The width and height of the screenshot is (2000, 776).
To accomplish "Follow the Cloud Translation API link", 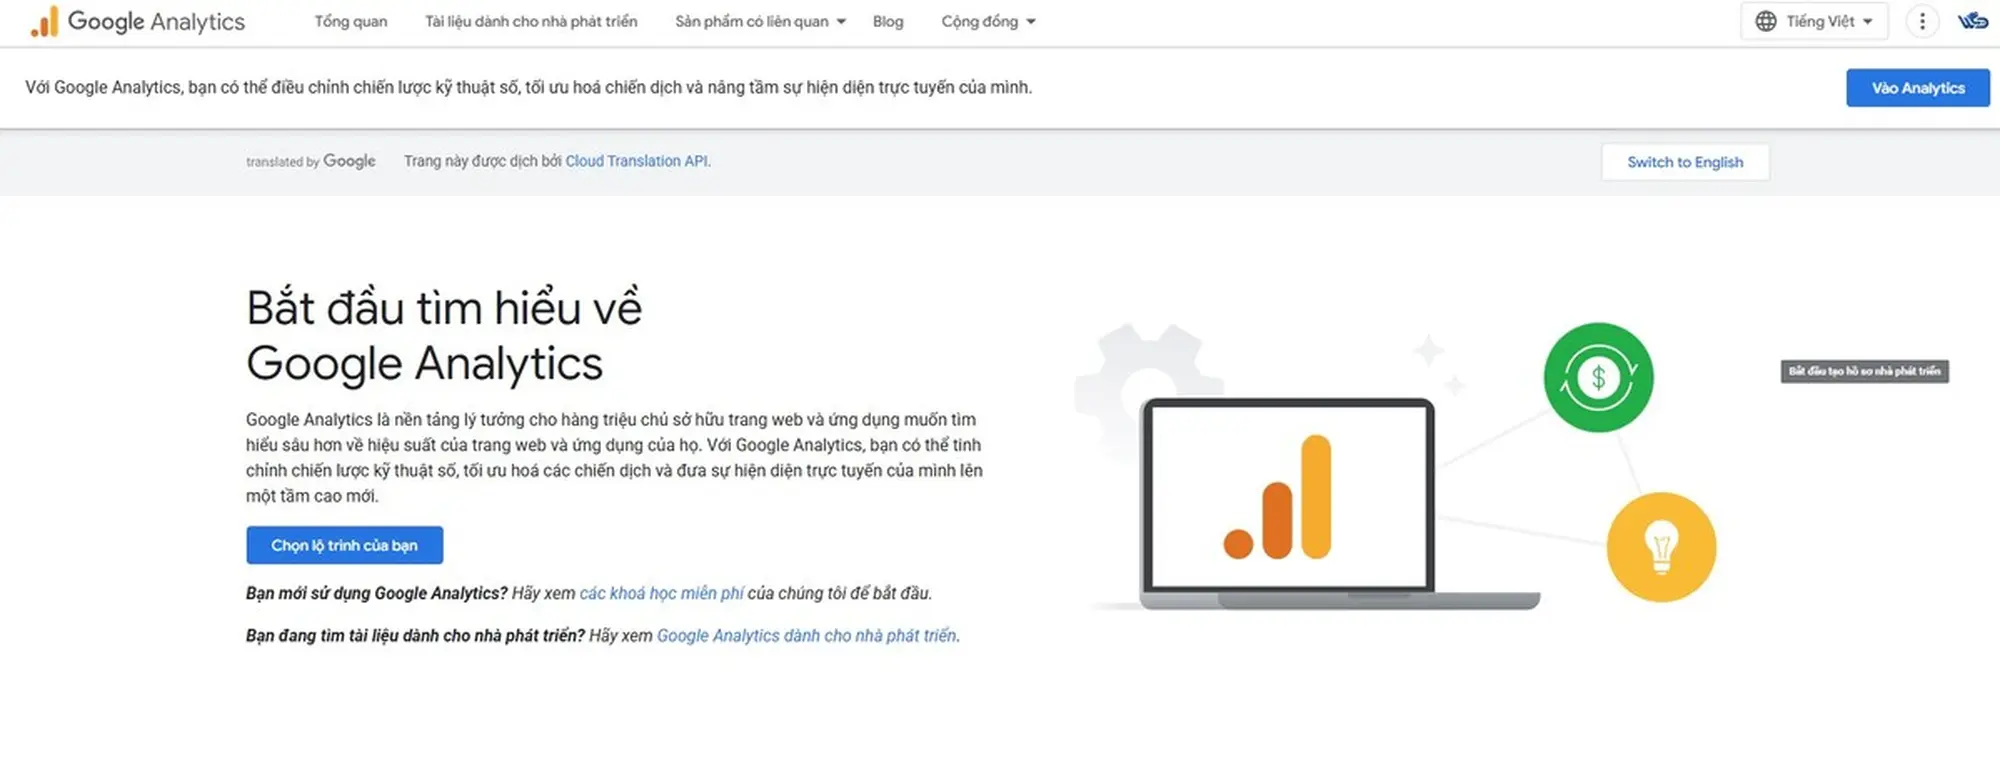I will click(x=637, y=161).
